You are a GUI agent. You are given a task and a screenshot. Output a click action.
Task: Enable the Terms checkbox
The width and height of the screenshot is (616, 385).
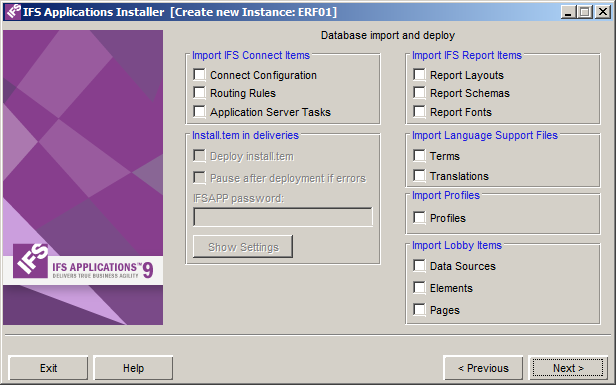point(420,156)
